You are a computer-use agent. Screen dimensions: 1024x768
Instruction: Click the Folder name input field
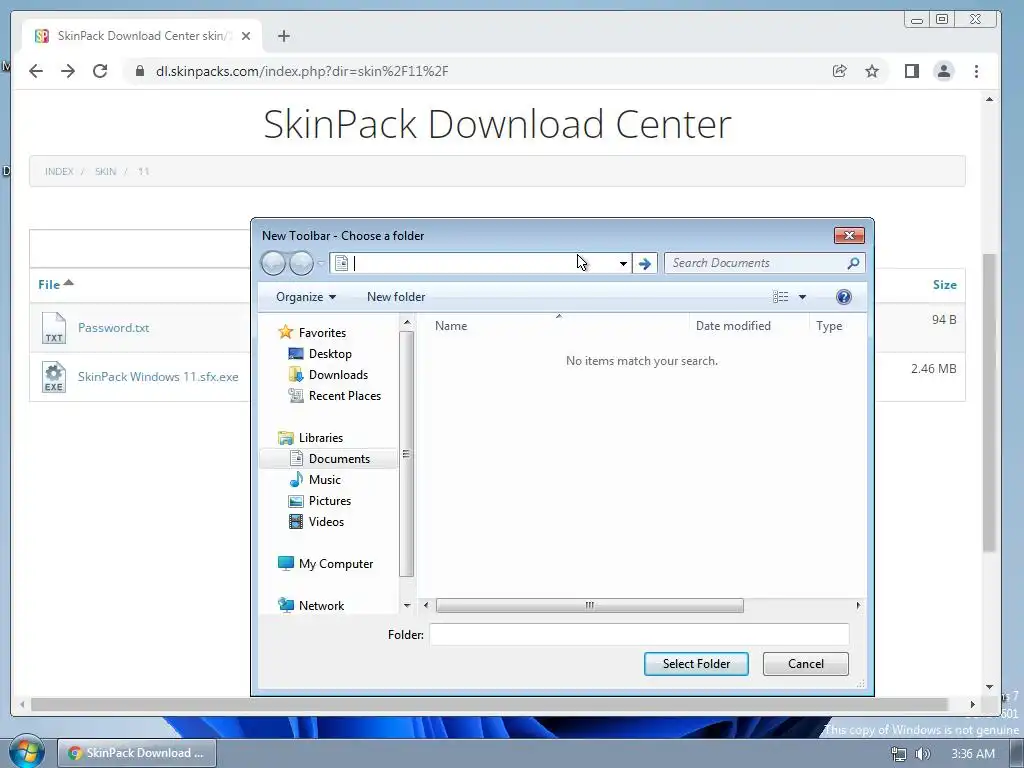pyautogui.click(x=639, y=634)
